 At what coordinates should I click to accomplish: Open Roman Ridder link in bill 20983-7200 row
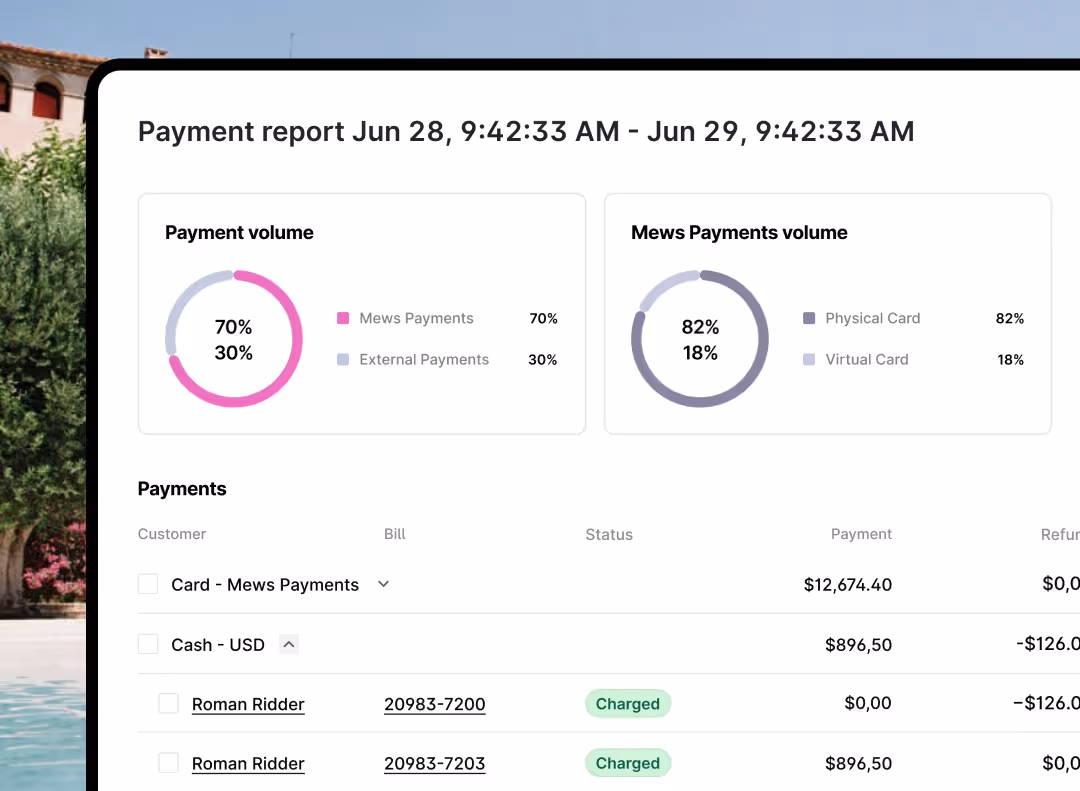pyautogui.click(x=248, y=704)
